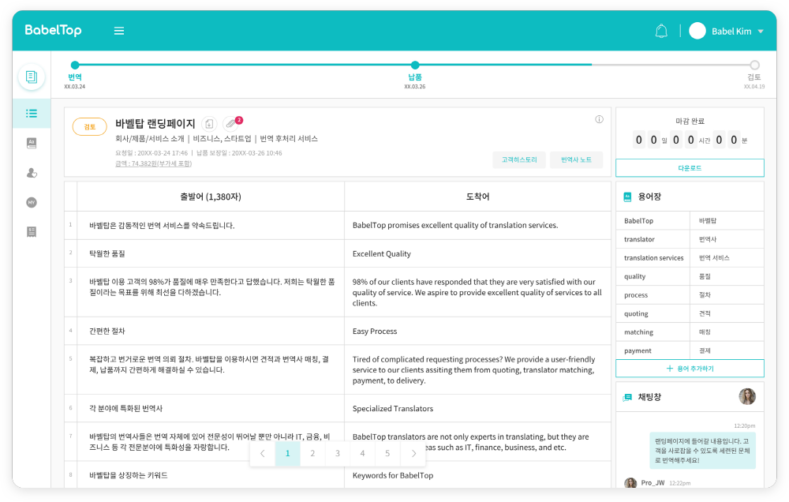Click the 다운로드 button
Image resolution: width=789 pixels, height=502 pixels.
tap(689, 168)
